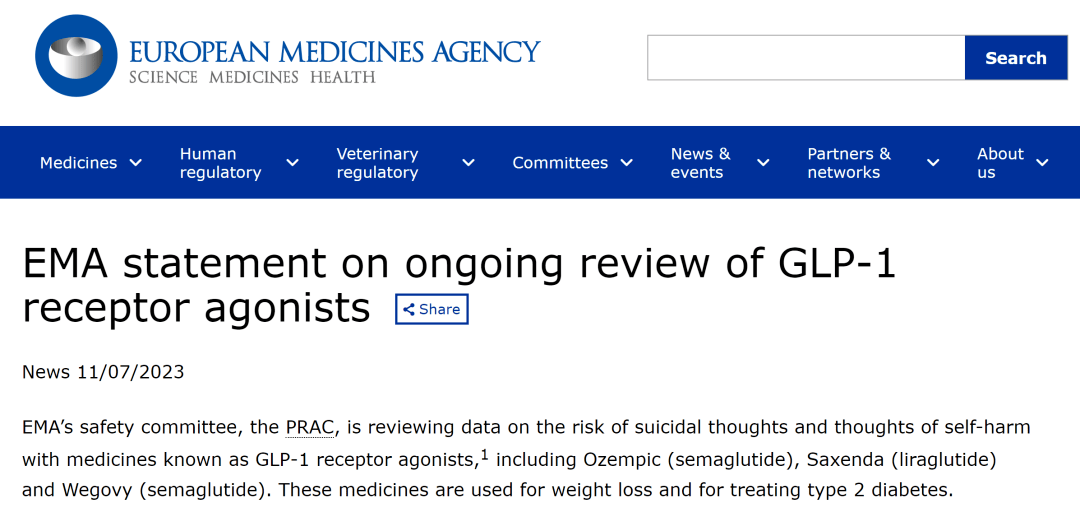Open the Medicines menu item
This screenshot has height=517, width=1080.
[x=78, y=163]
